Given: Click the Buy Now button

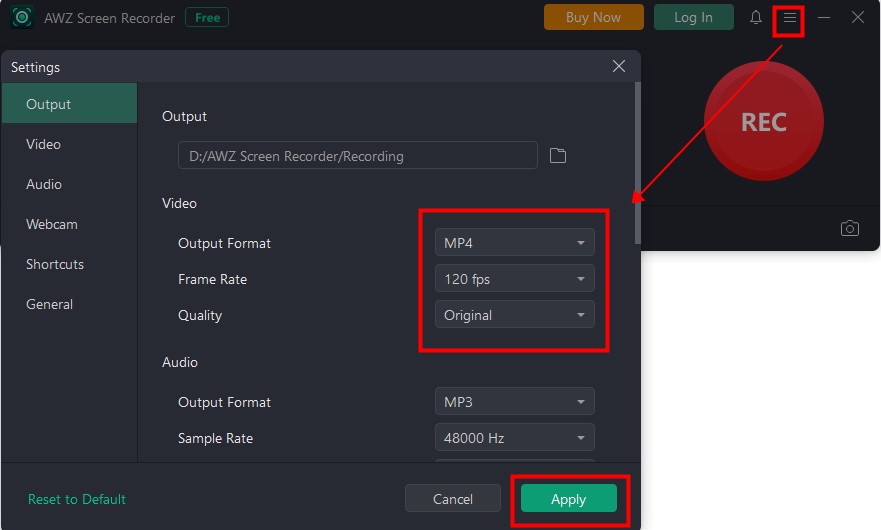Looking at the screenshot, I should tap(593, 17).
